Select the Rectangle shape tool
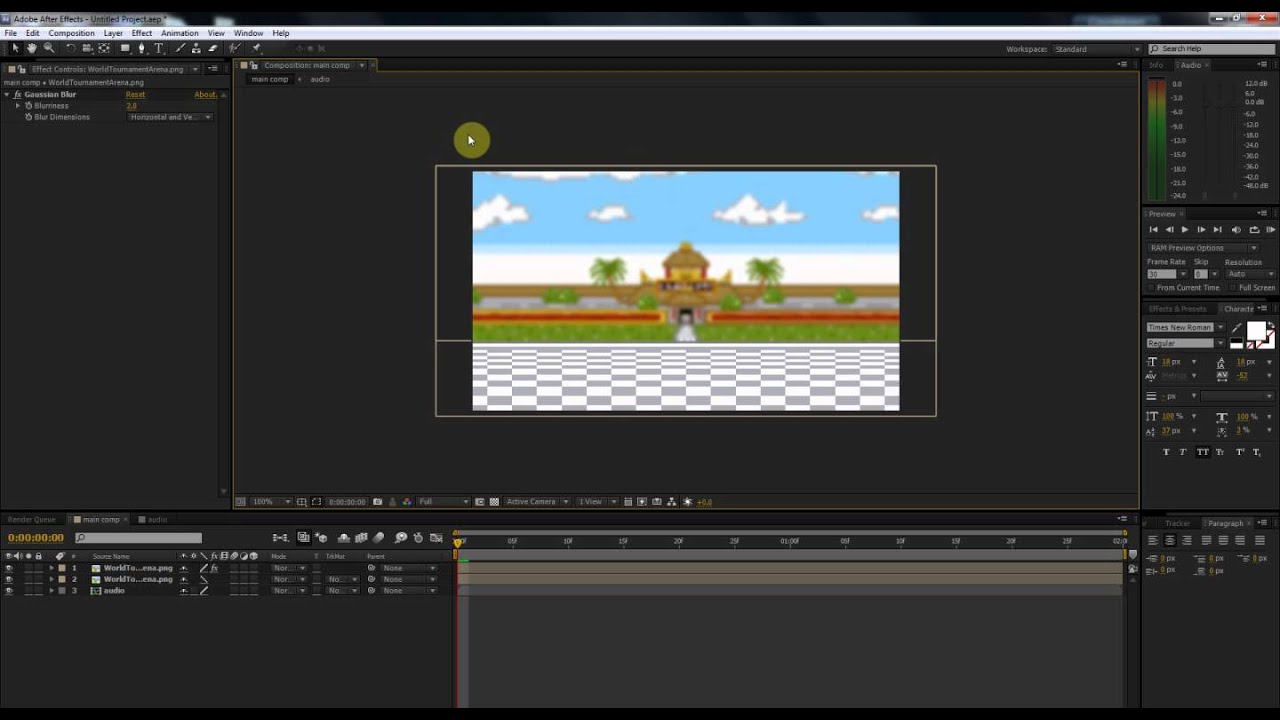This screenshot has width=1280, height=720. 125,48
